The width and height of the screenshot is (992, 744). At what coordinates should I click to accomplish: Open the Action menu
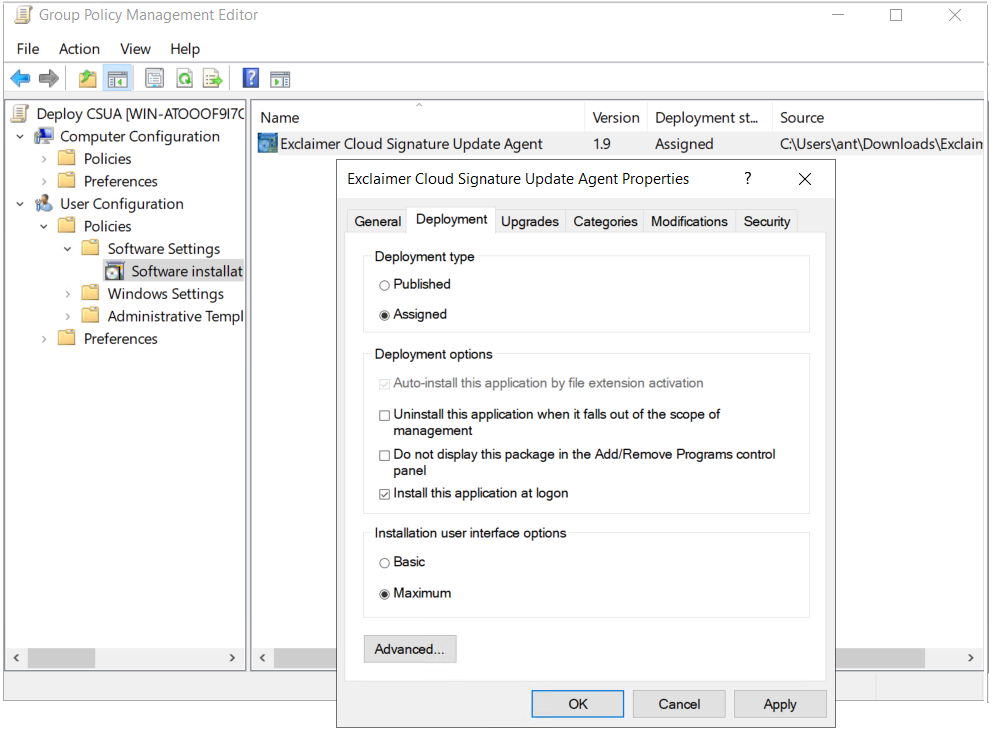tap(79, 49)
